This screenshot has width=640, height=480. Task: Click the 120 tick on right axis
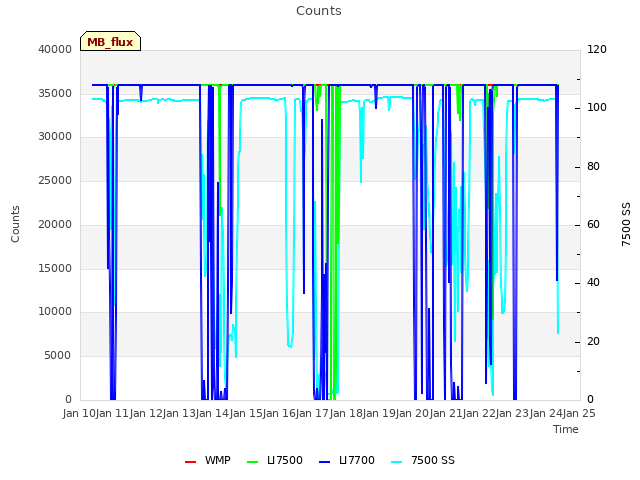[x=597, y=49]
